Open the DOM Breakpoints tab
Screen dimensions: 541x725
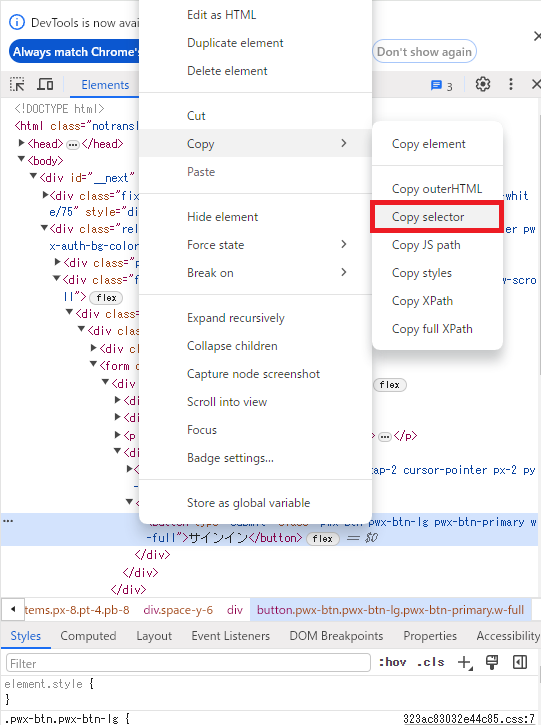[x=336, y=636]
